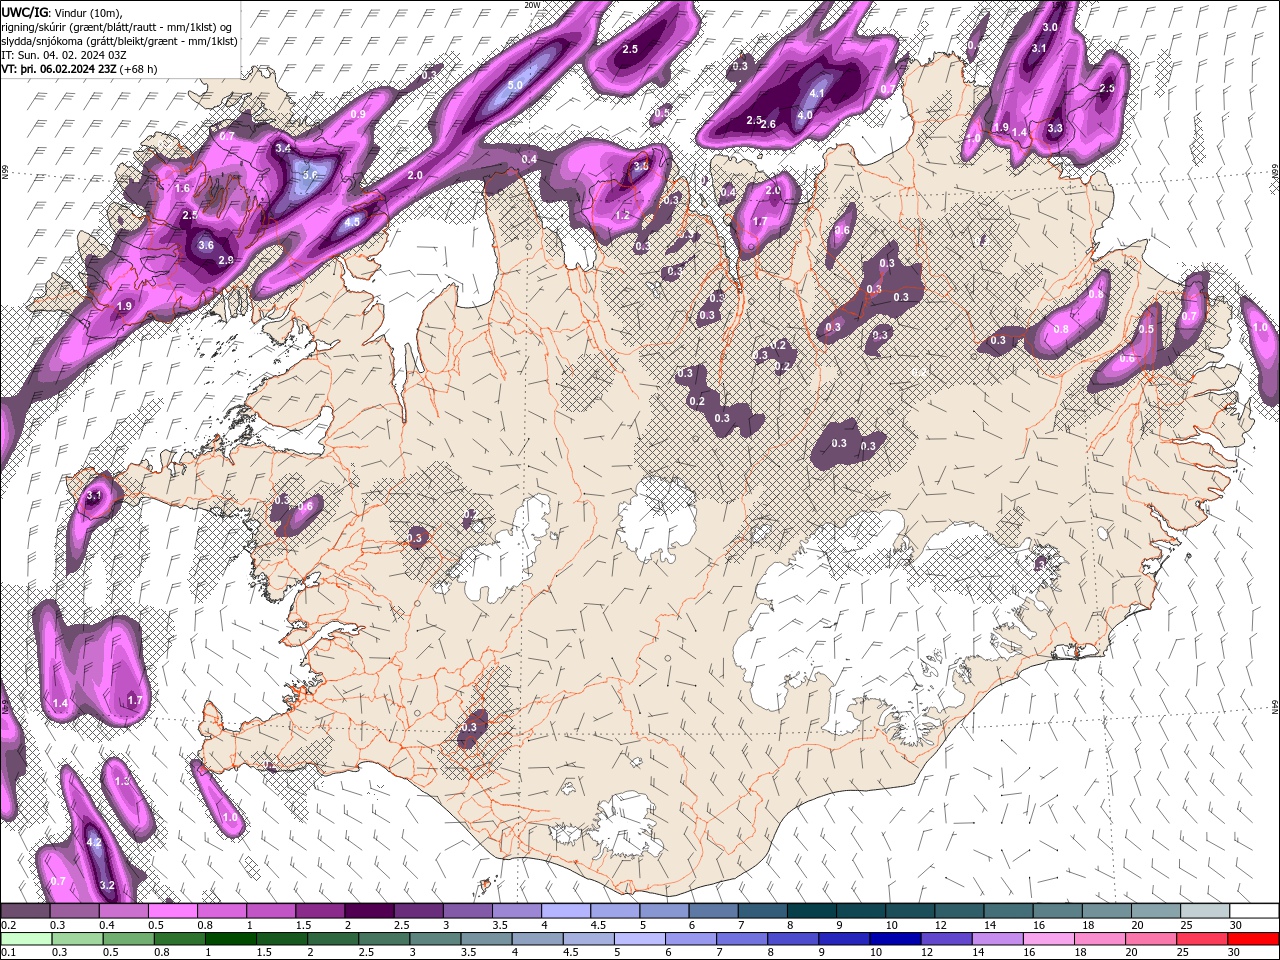Click the '1.6' value in the Westfjords

tap(182, 188)
